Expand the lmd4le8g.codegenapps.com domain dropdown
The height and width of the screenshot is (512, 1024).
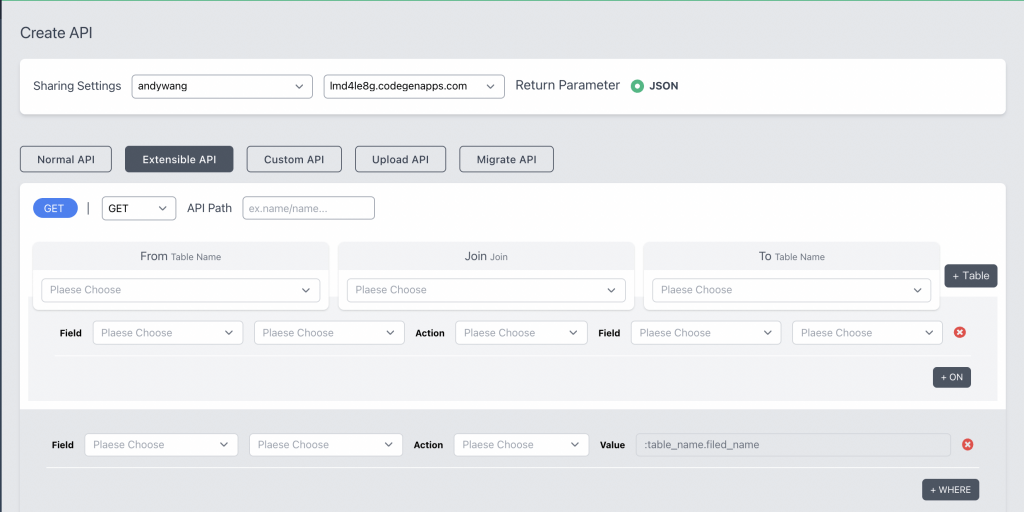[414, 86]
